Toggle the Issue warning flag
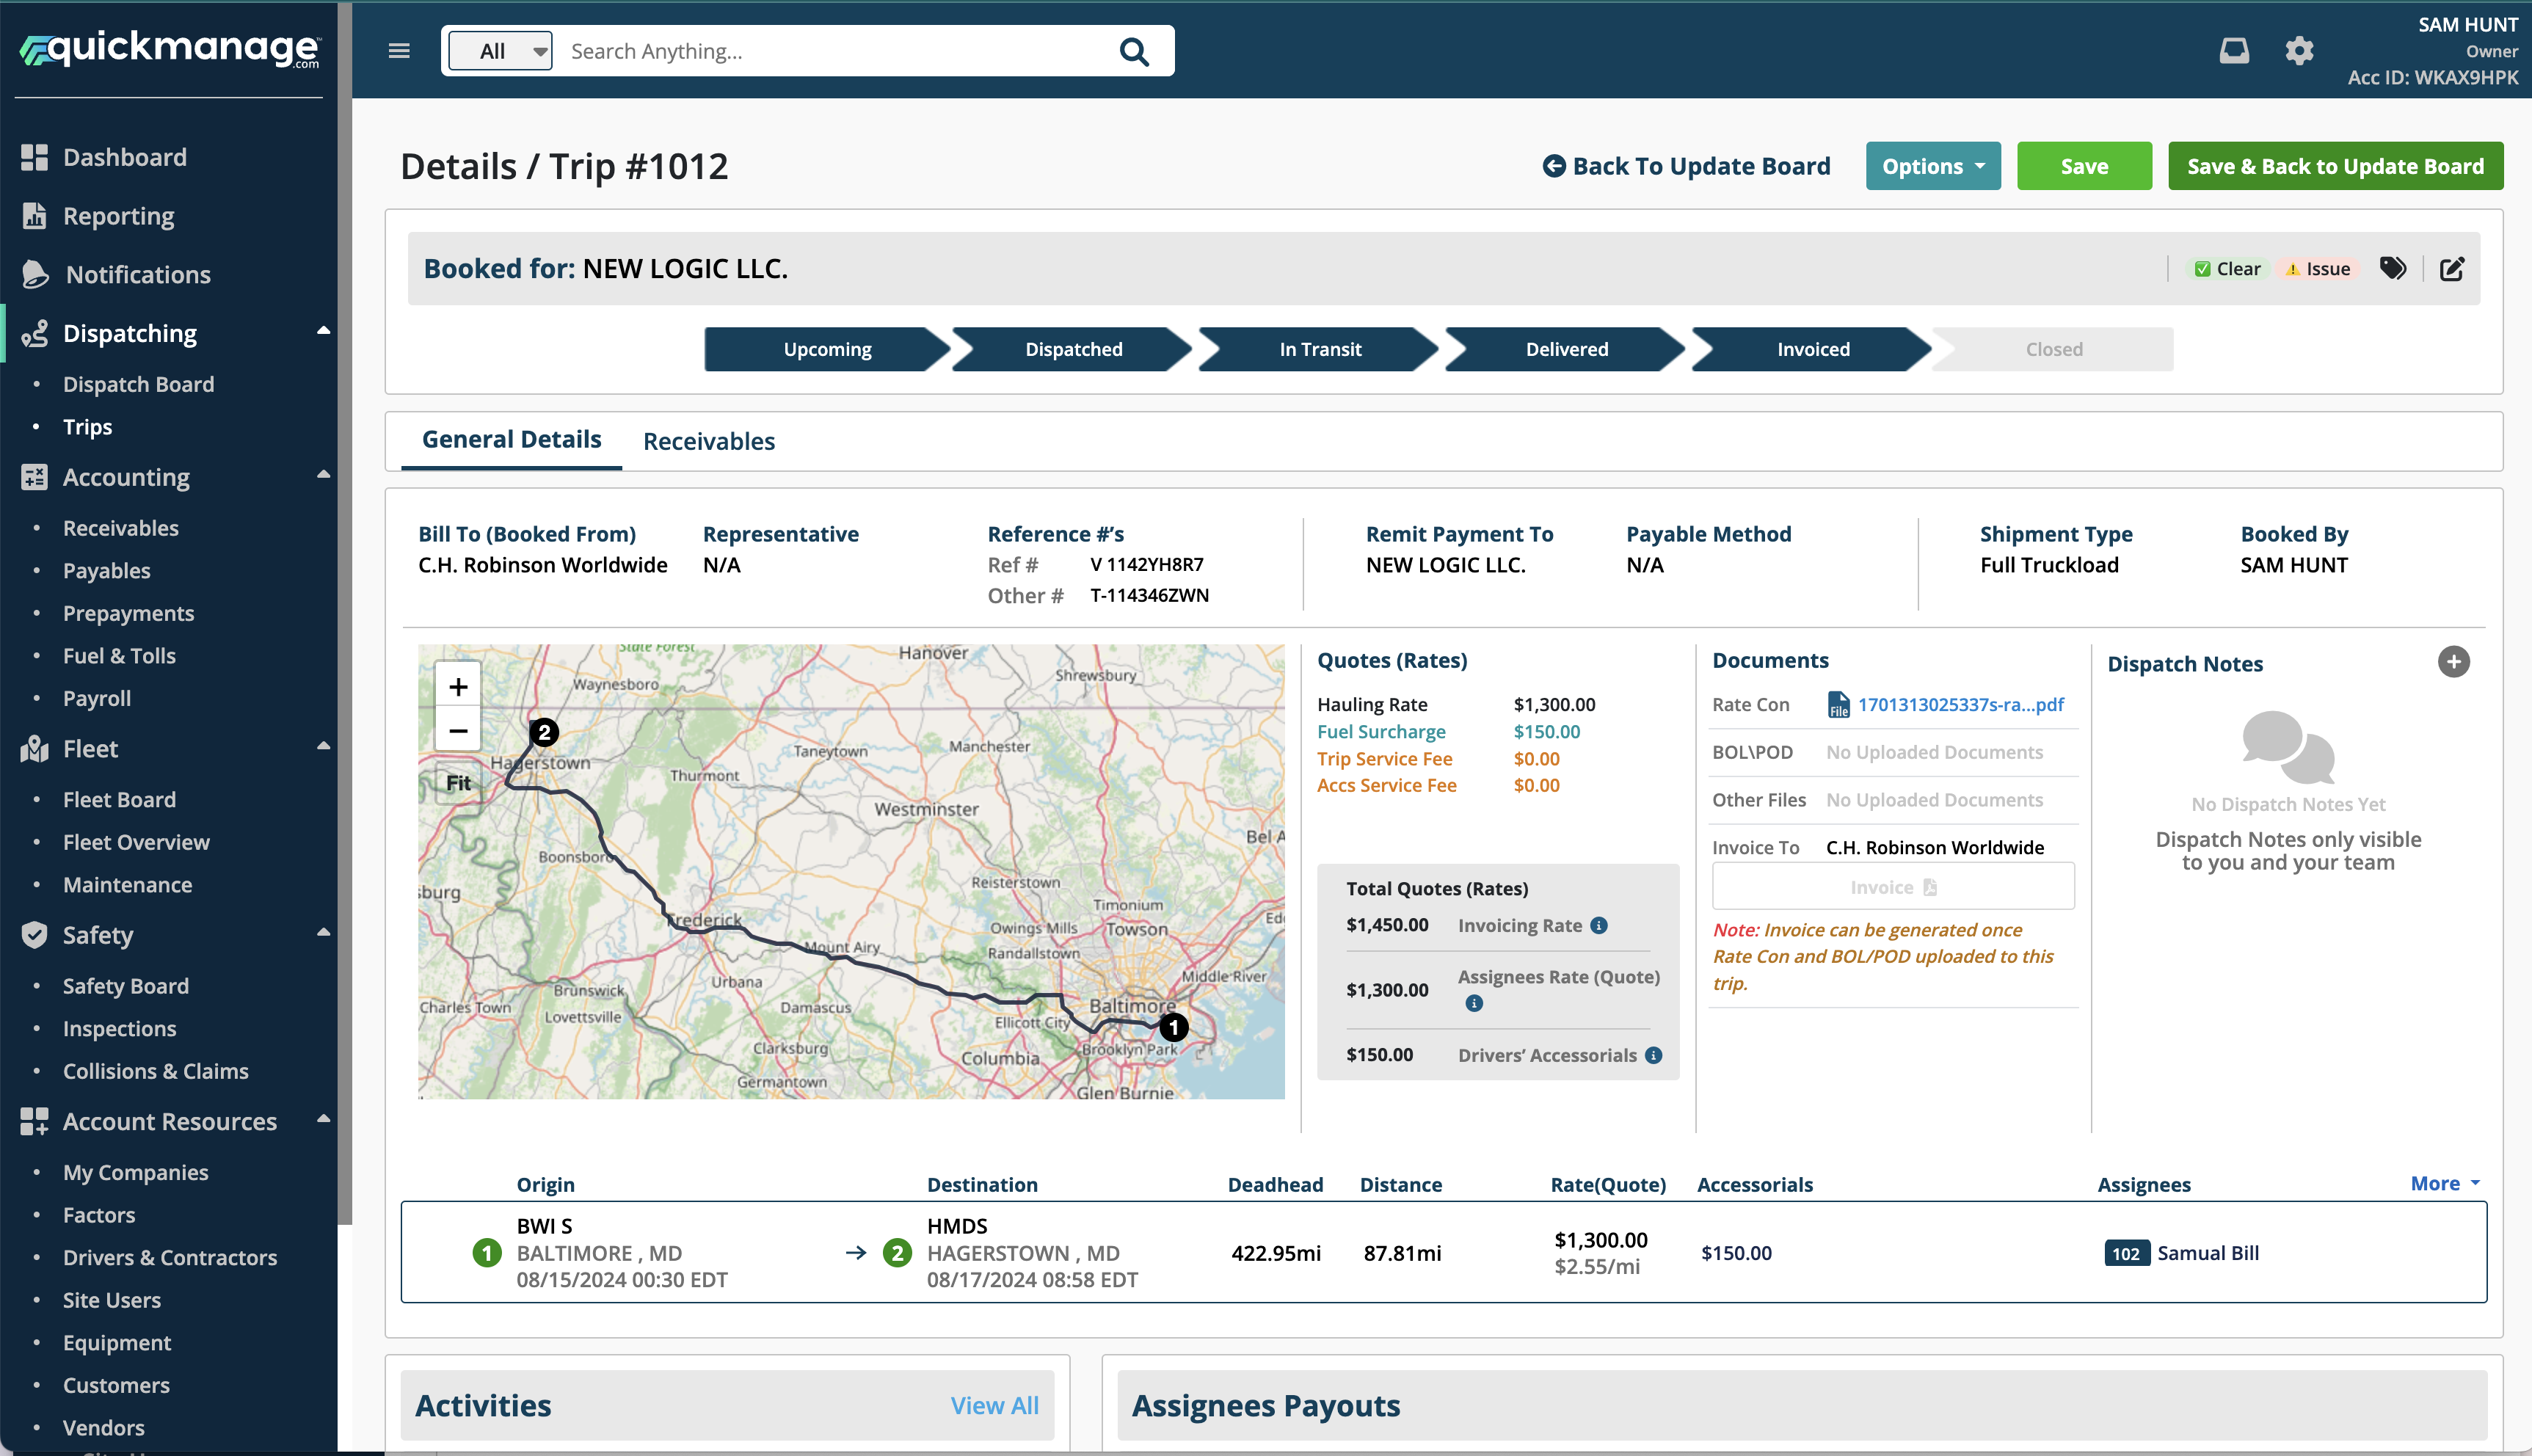The image size is (2532, 1456). point(2317,269)
